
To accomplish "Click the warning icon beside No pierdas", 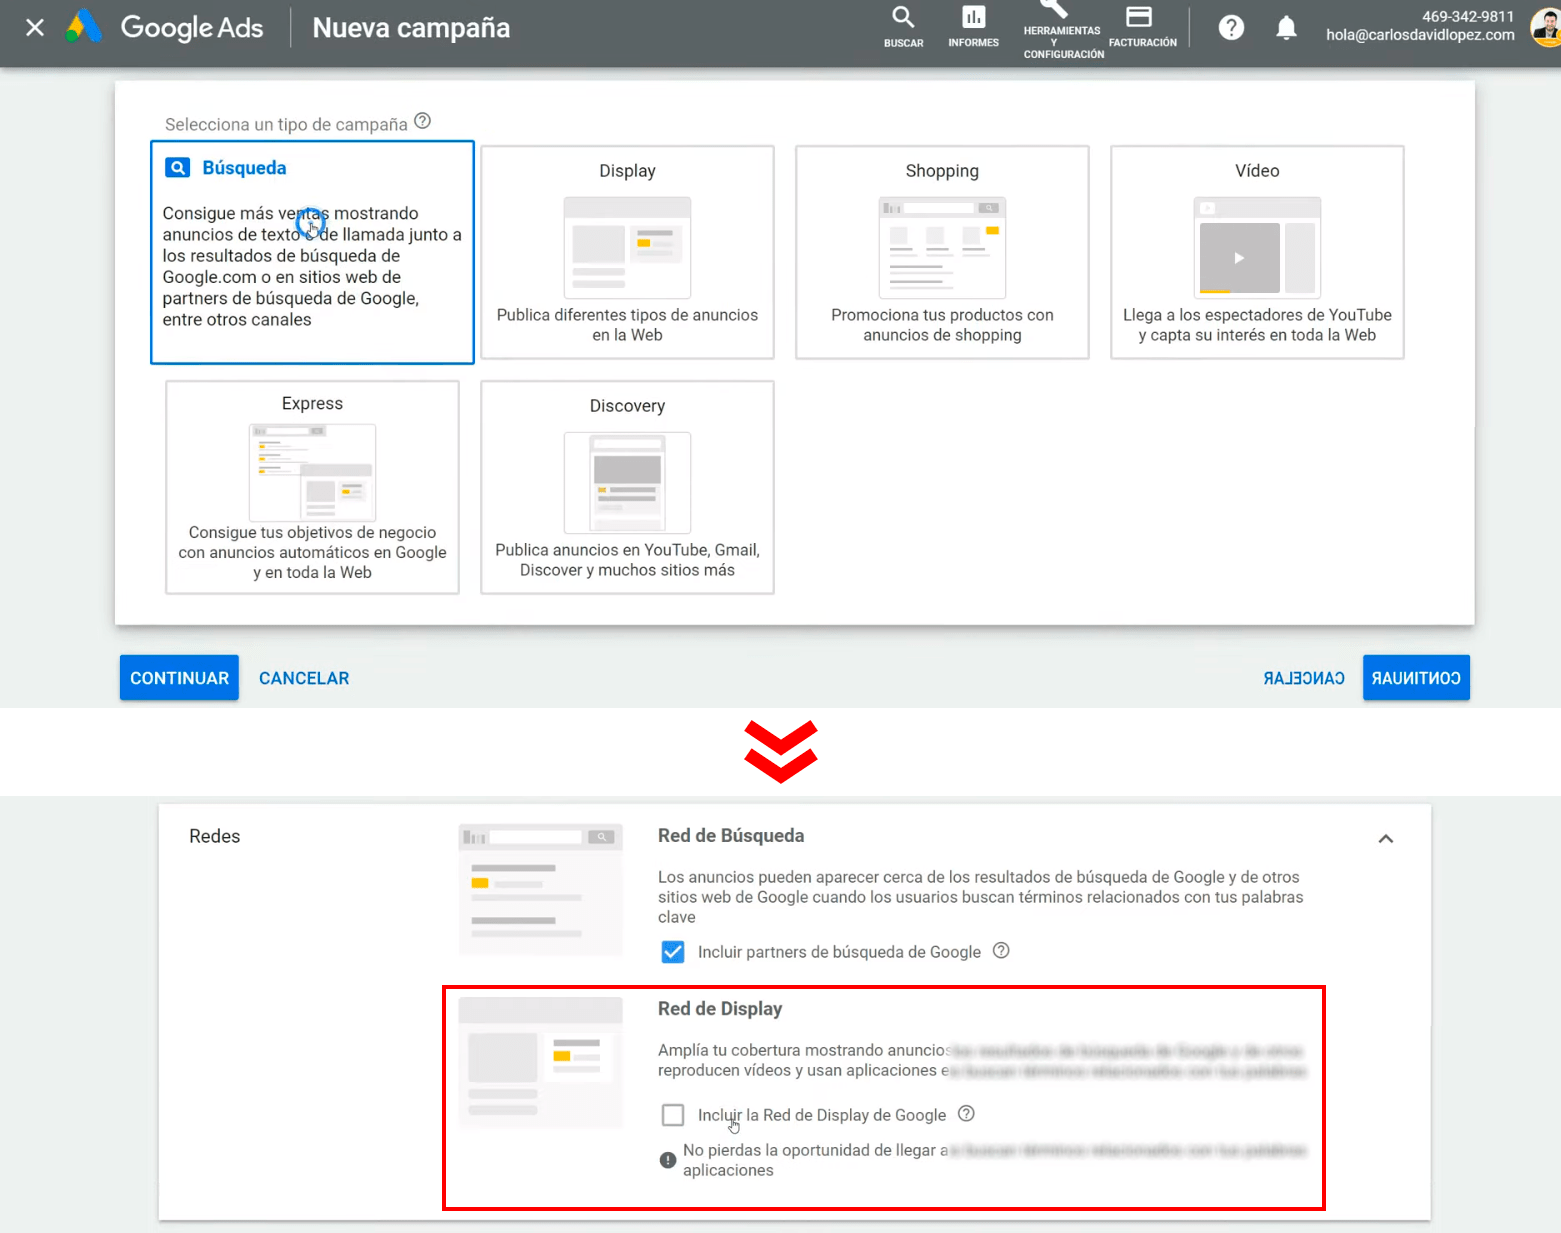I will pyautogui.click(x=668, y=1160).
